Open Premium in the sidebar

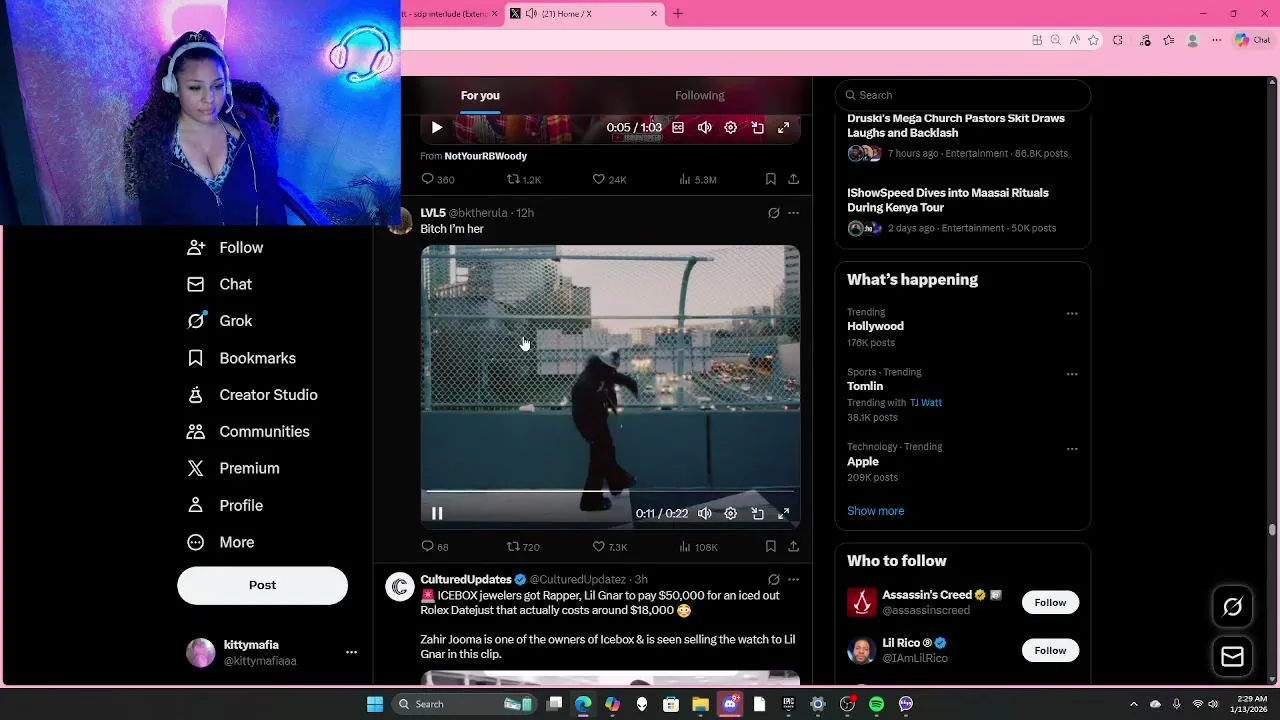(x=233, y=468)
